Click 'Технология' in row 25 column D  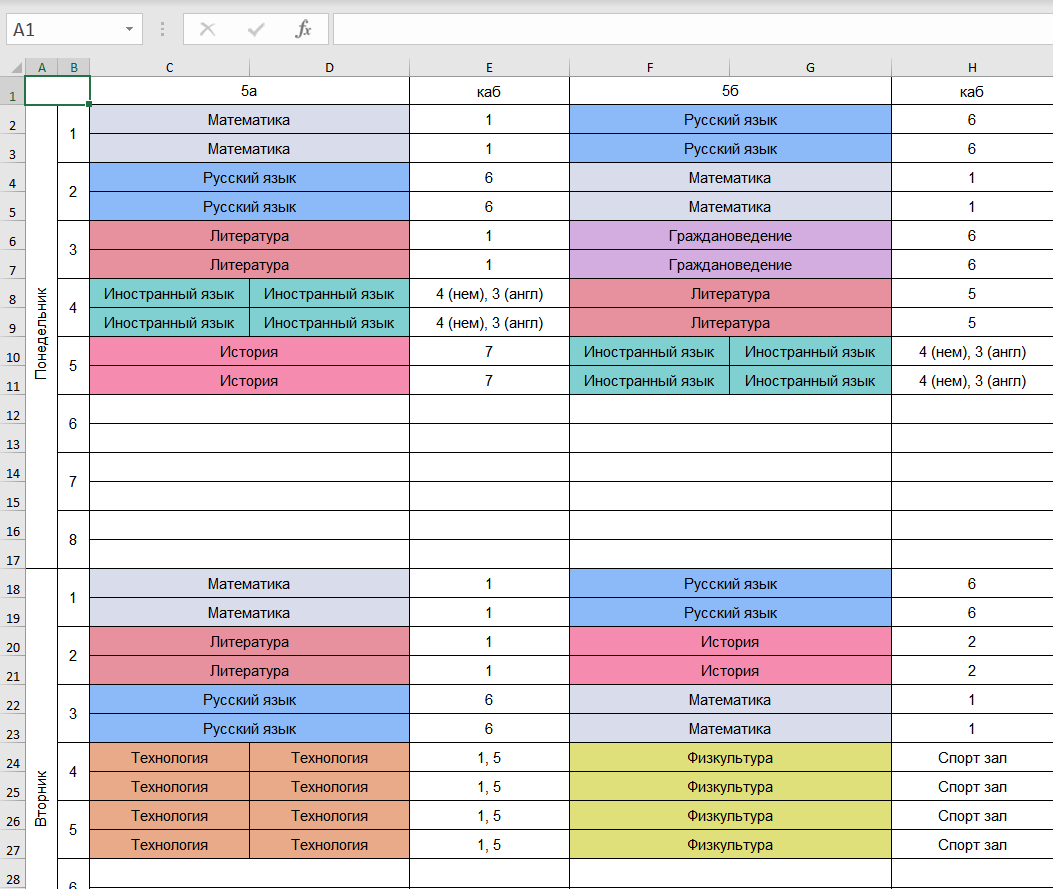329,787
